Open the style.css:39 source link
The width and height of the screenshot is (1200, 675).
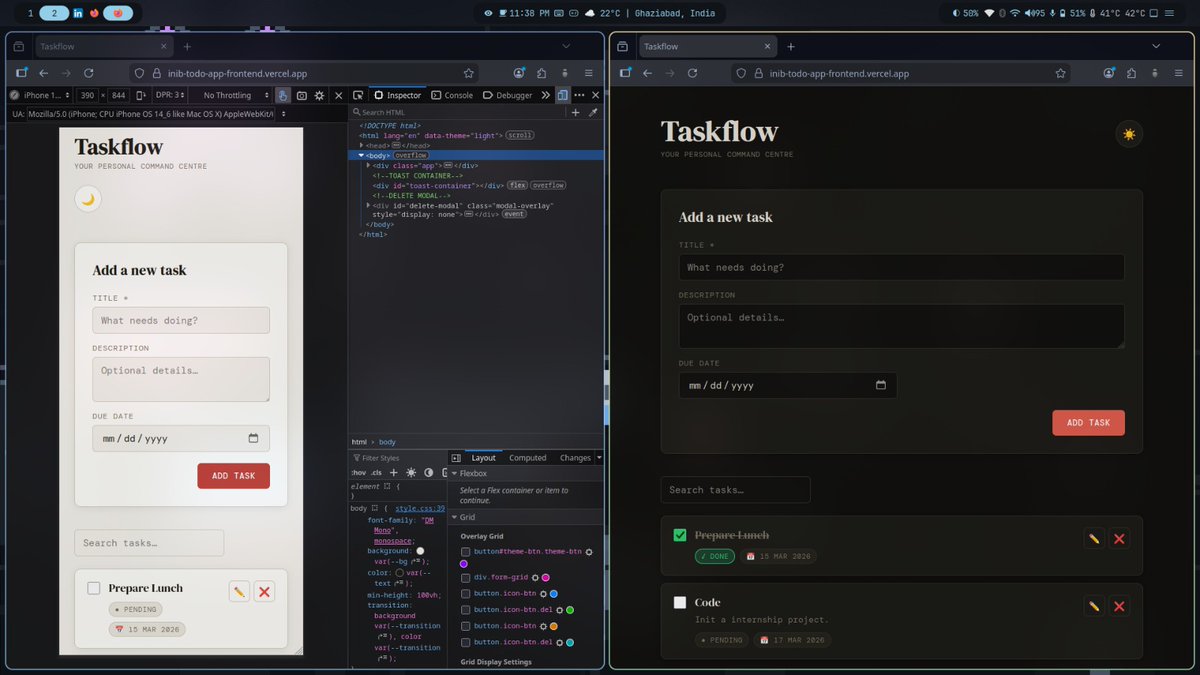point(420,508)
